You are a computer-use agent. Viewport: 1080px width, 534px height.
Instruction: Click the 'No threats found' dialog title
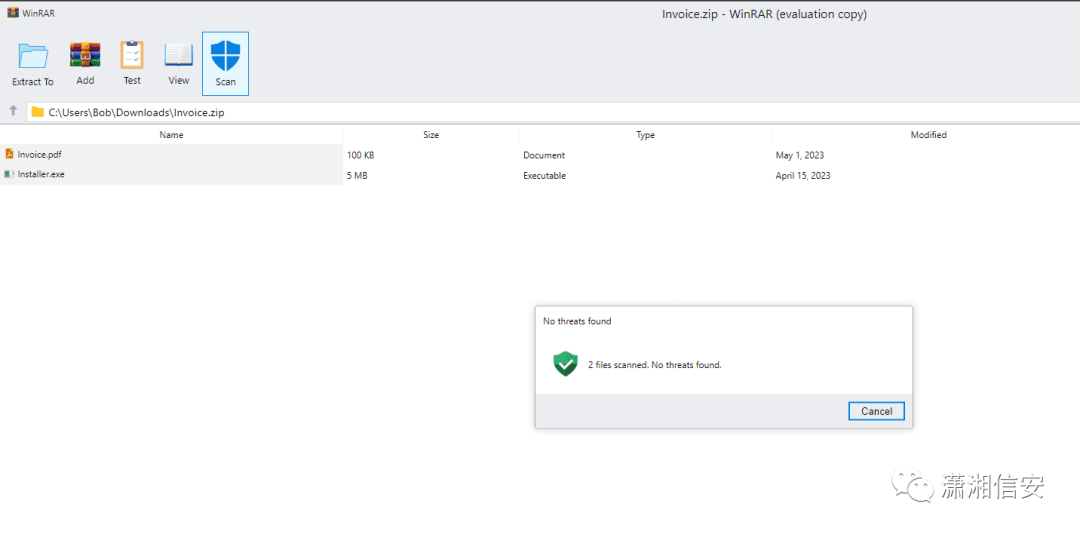point(577,321)
